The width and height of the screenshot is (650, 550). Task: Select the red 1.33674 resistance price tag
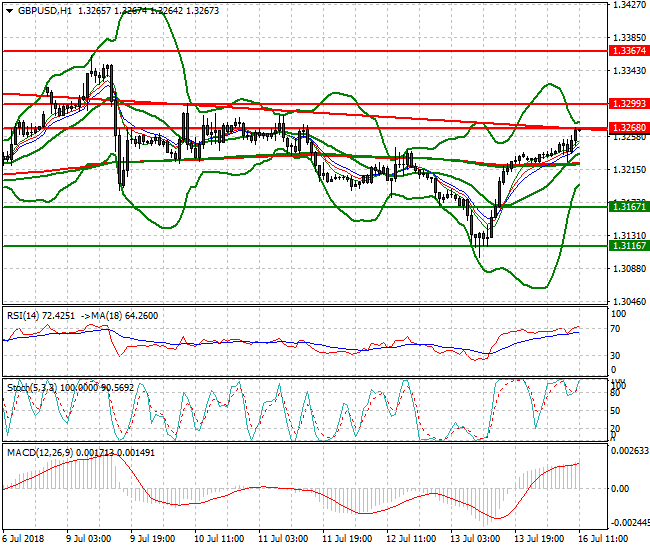click(x=628, y=50)
